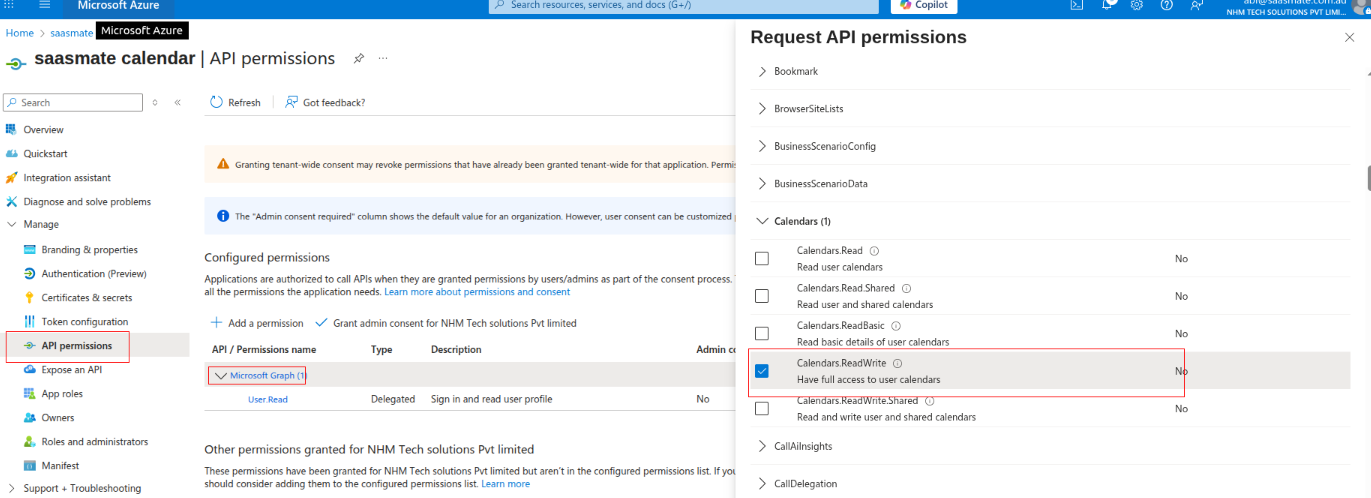
Task: Pin the API permissions page
Action: (x=358, y=59)
